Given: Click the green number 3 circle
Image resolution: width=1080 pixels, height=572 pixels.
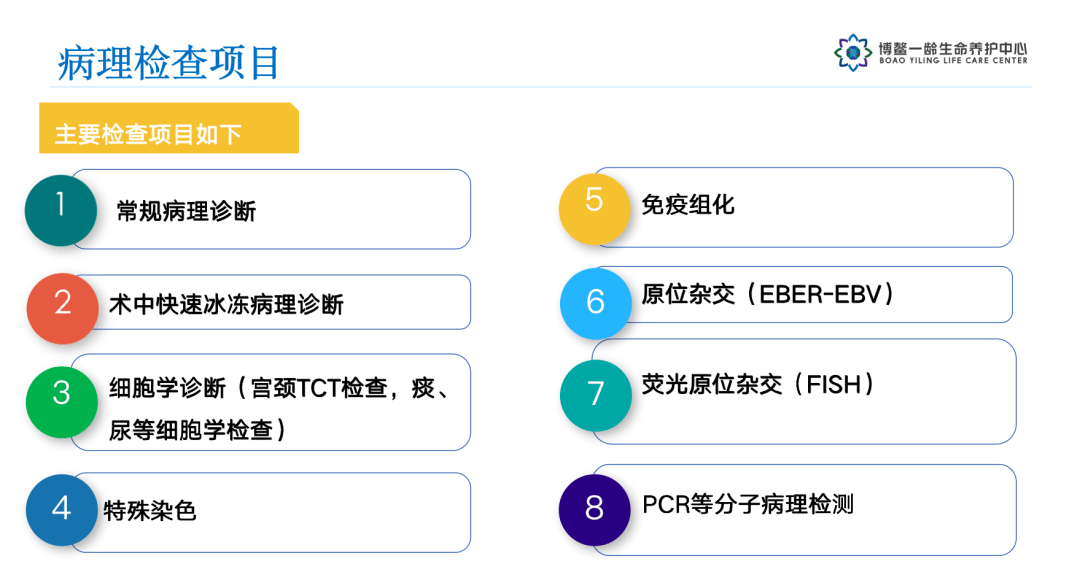Looking at the screenshot, I should 62,394.
